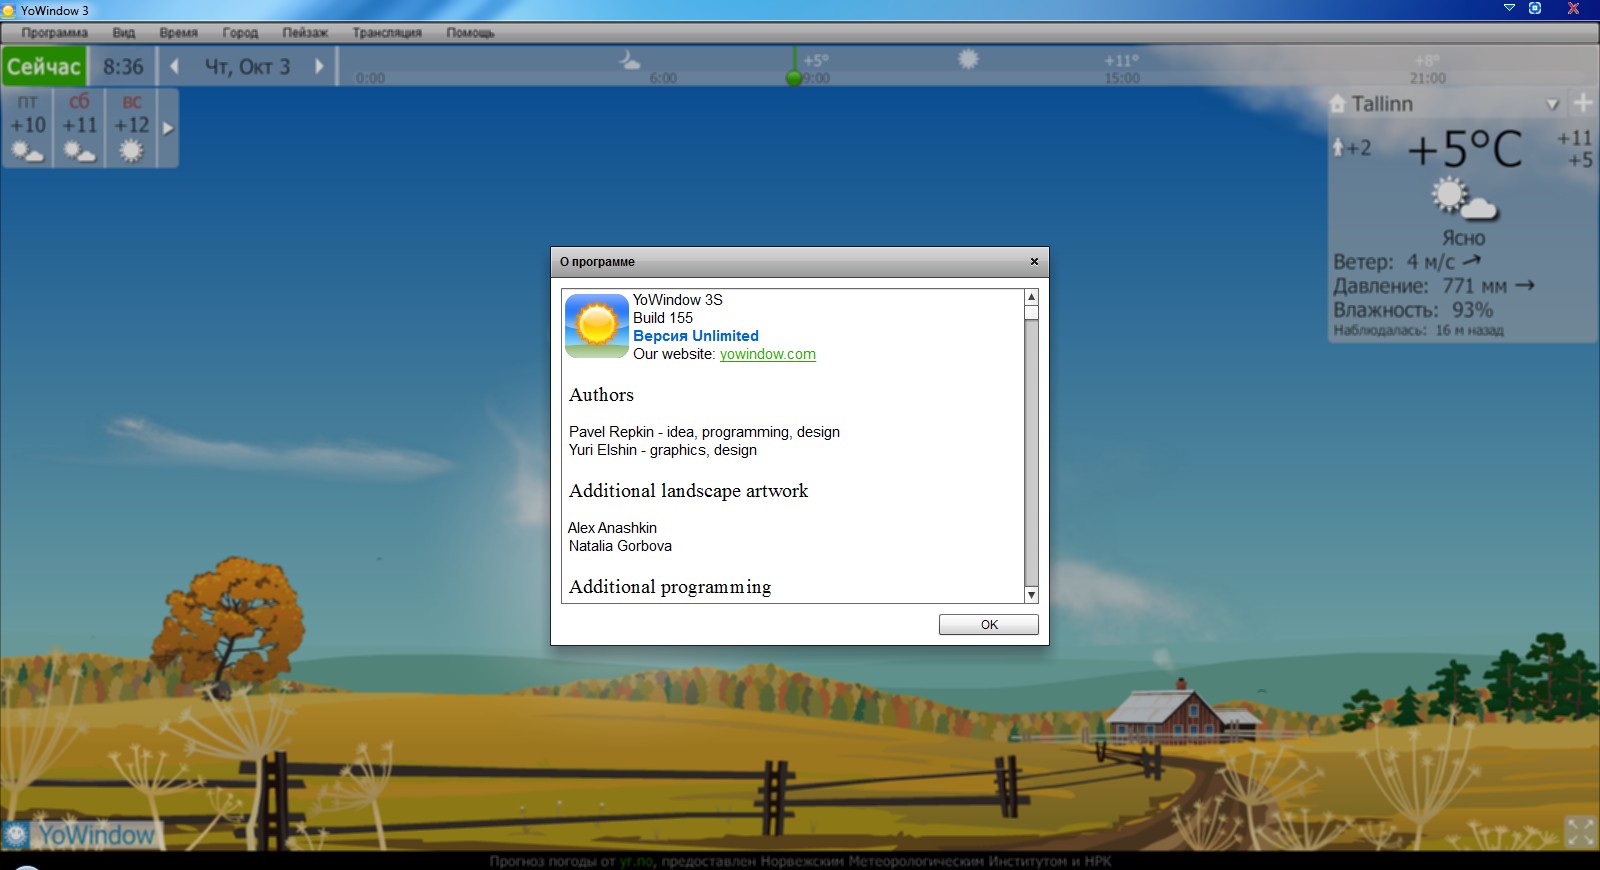Screen dimensions: 1600x870
Task: Click the sun icon on timeline
Action: click(x=968, y=59)
